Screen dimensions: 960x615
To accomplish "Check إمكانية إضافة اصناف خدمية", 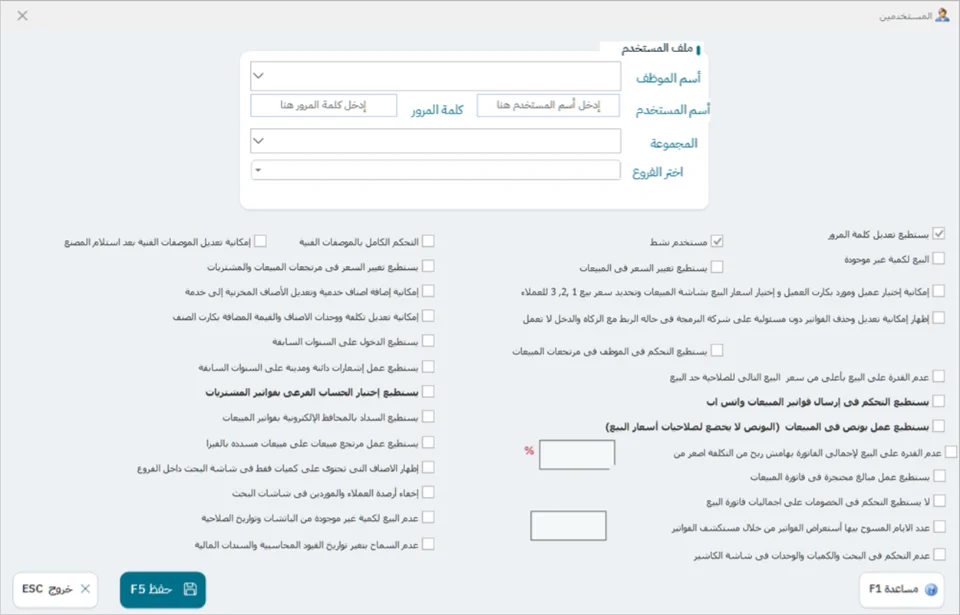I will 429,291.
